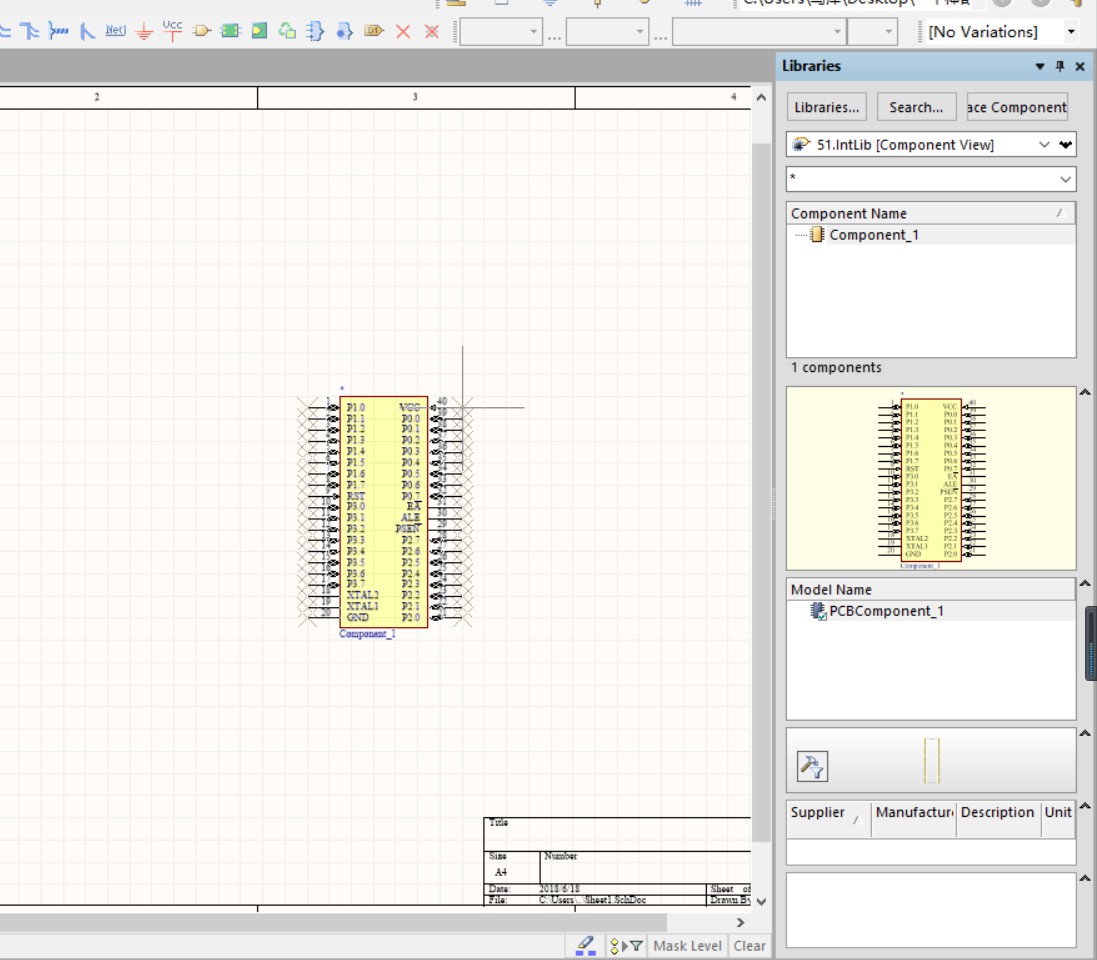Open the No Variations dropdown
This screenshot has height=960, width=1097.
tap(1071, 31)
